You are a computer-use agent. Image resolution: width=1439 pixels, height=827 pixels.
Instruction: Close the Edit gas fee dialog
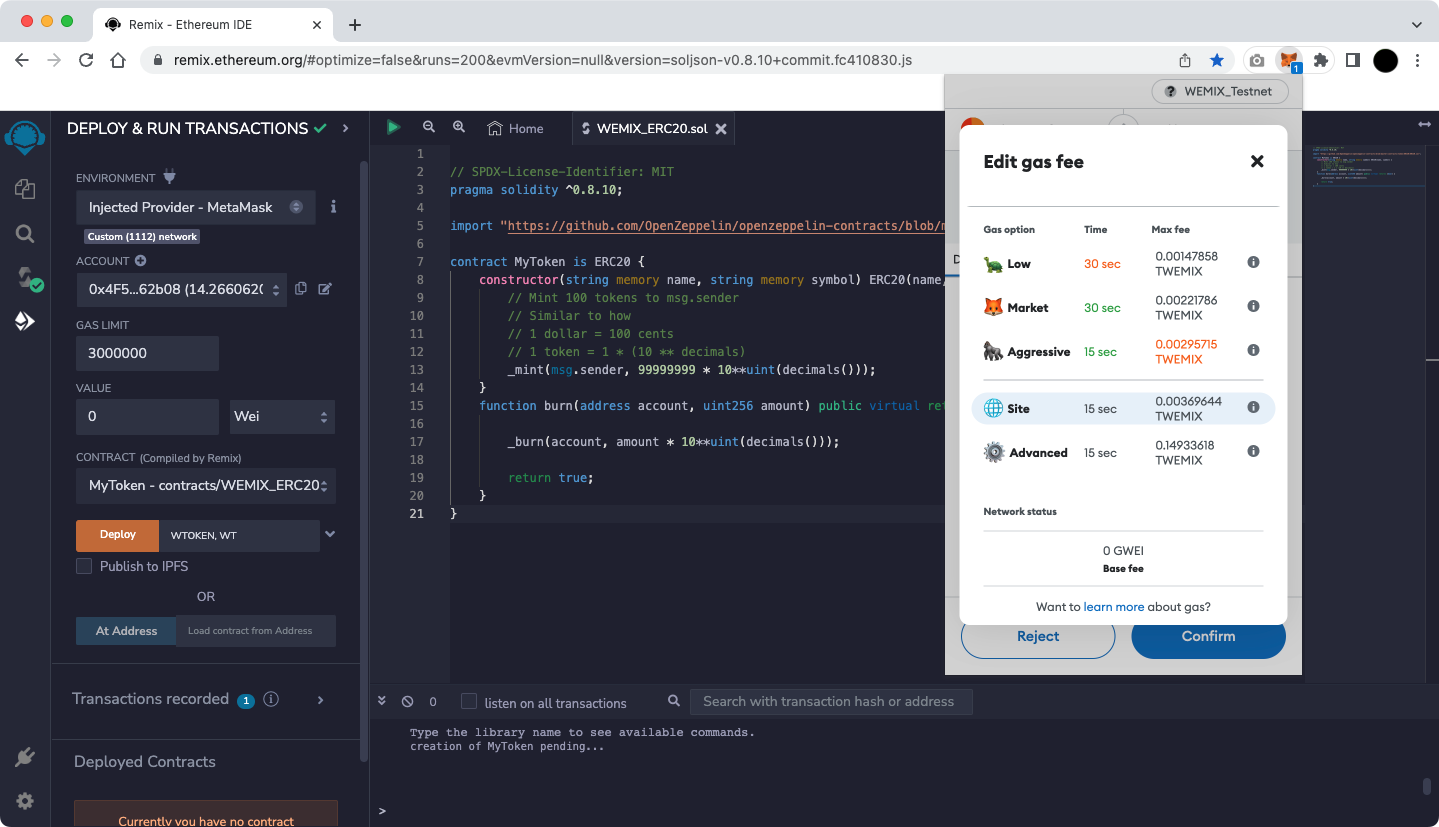tap(1257, 161)
